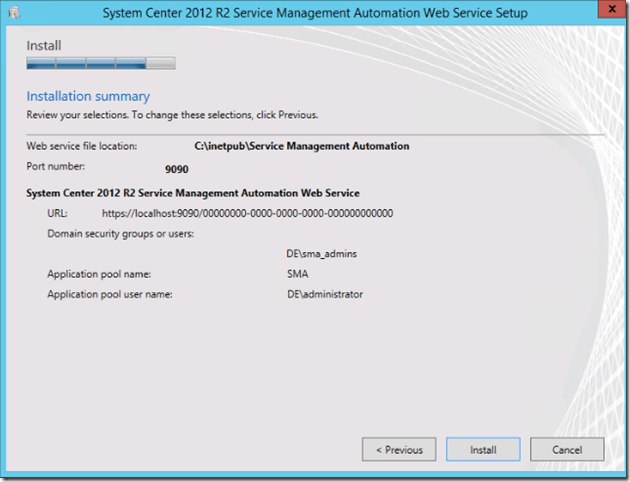The image size is (630, 482).
Task: Click the DE\administrator user name value
Action: pyautogui.click(x=324, y=294)
